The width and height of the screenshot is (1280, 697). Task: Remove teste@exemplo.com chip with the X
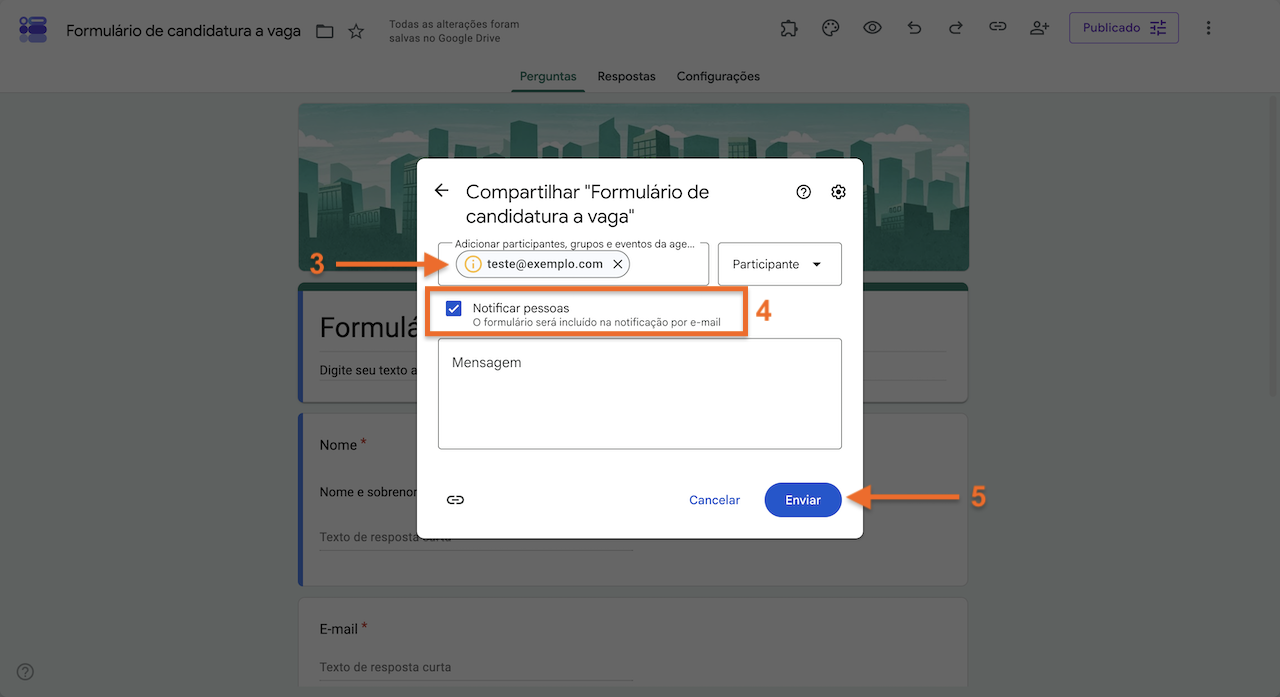point(618,264)
